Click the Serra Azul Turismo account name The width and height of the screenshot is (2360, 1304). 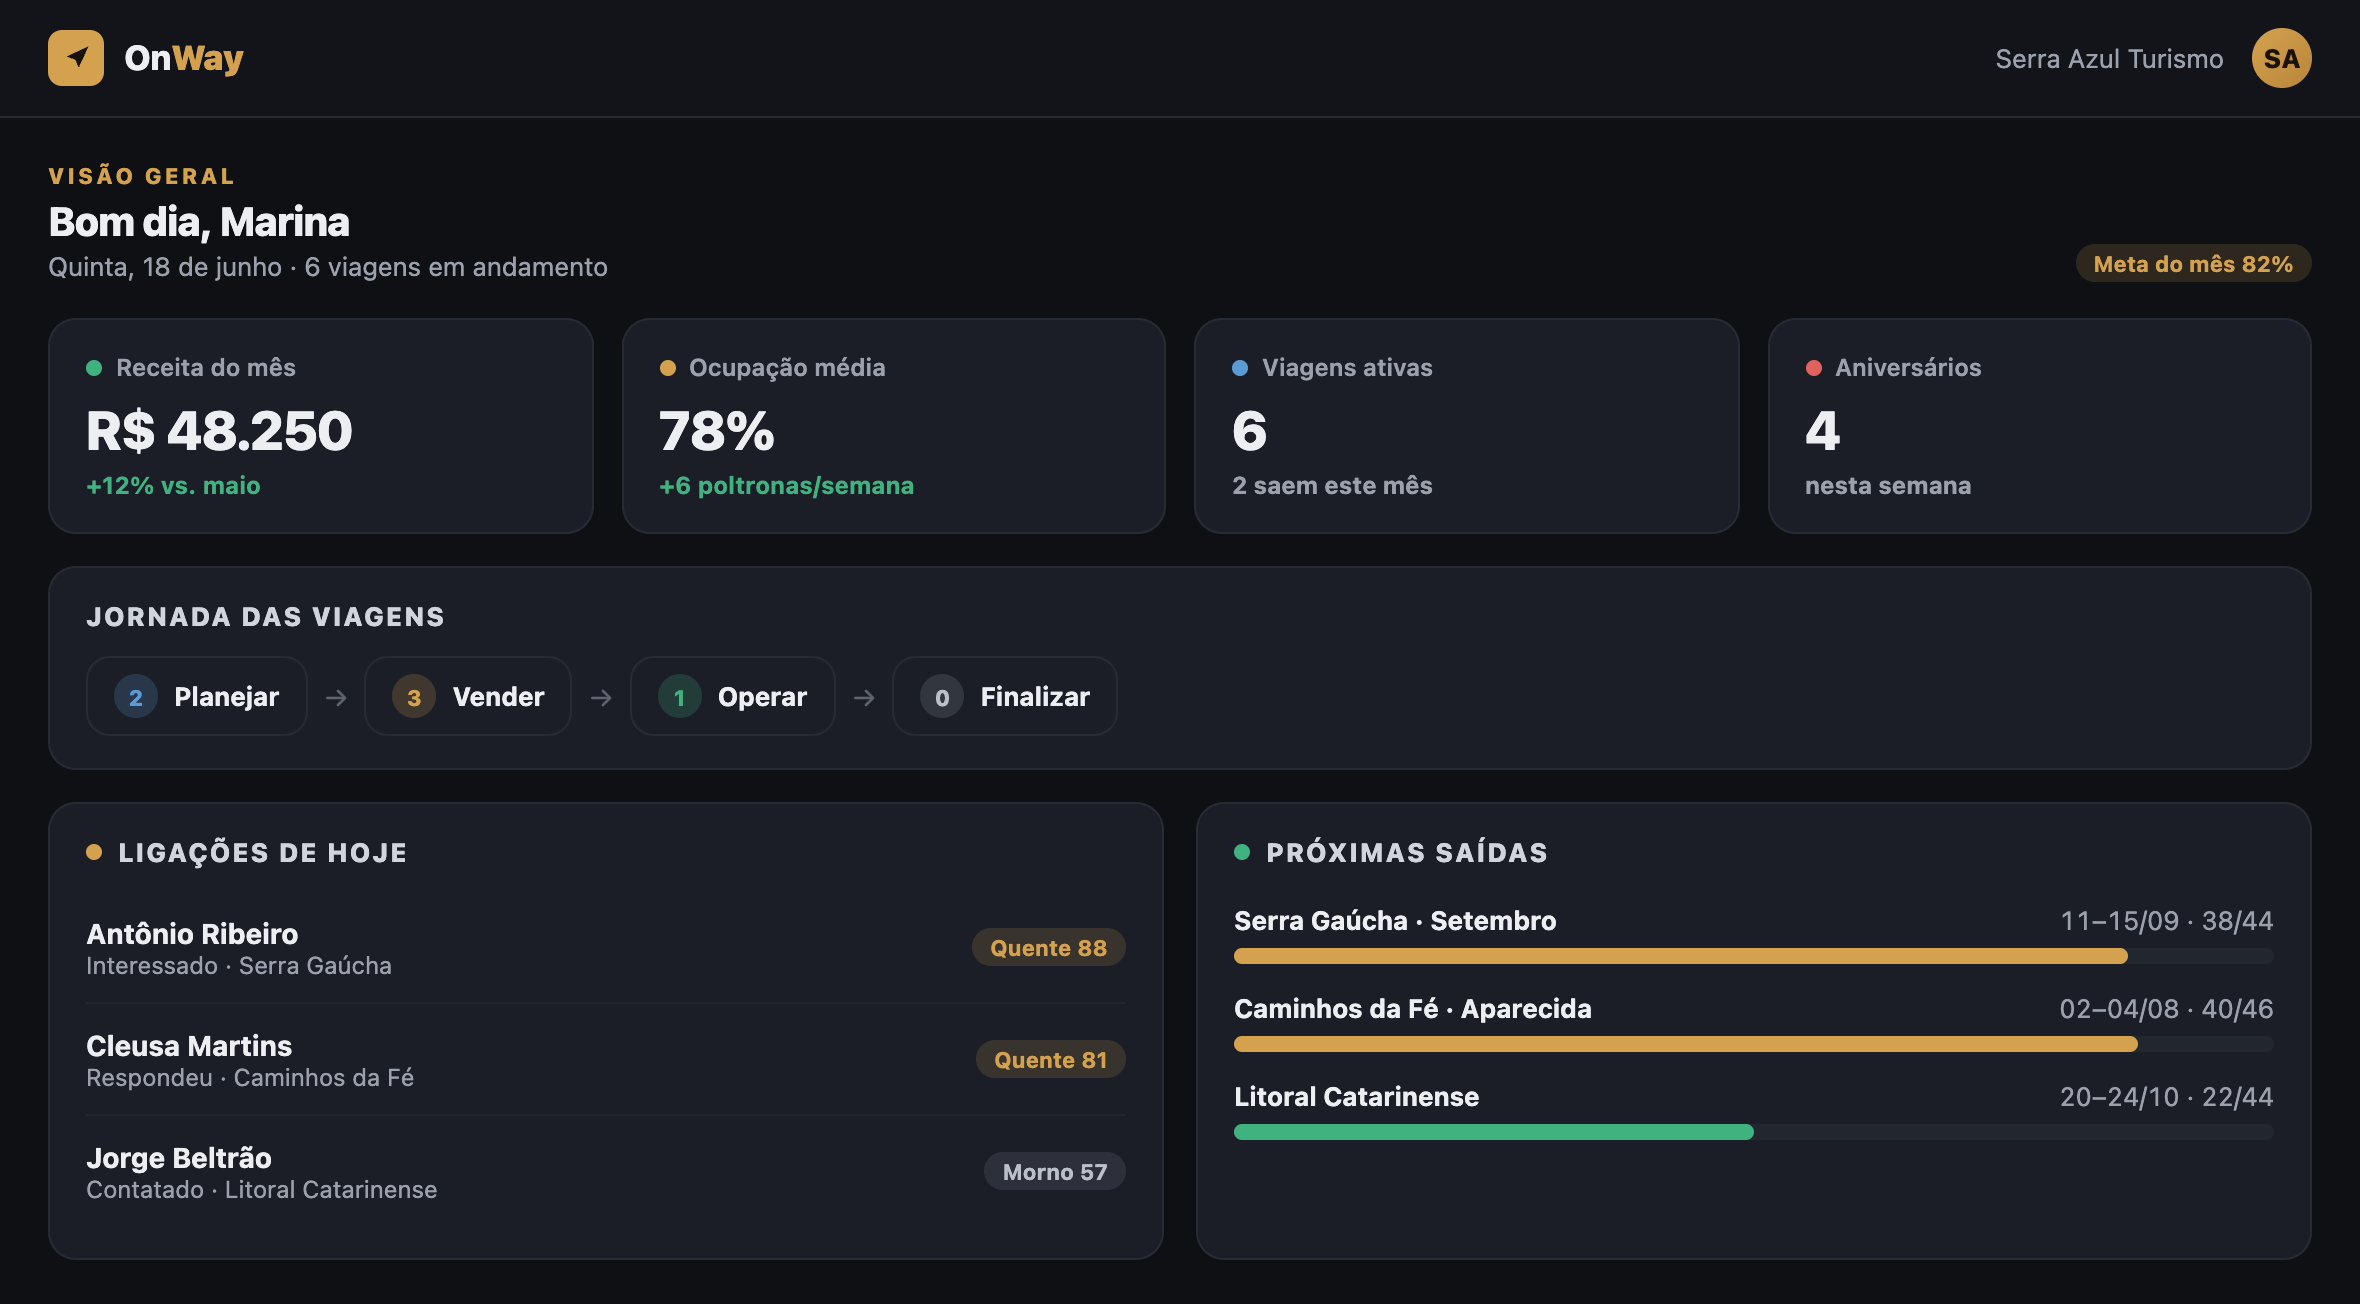[2109, 59]
